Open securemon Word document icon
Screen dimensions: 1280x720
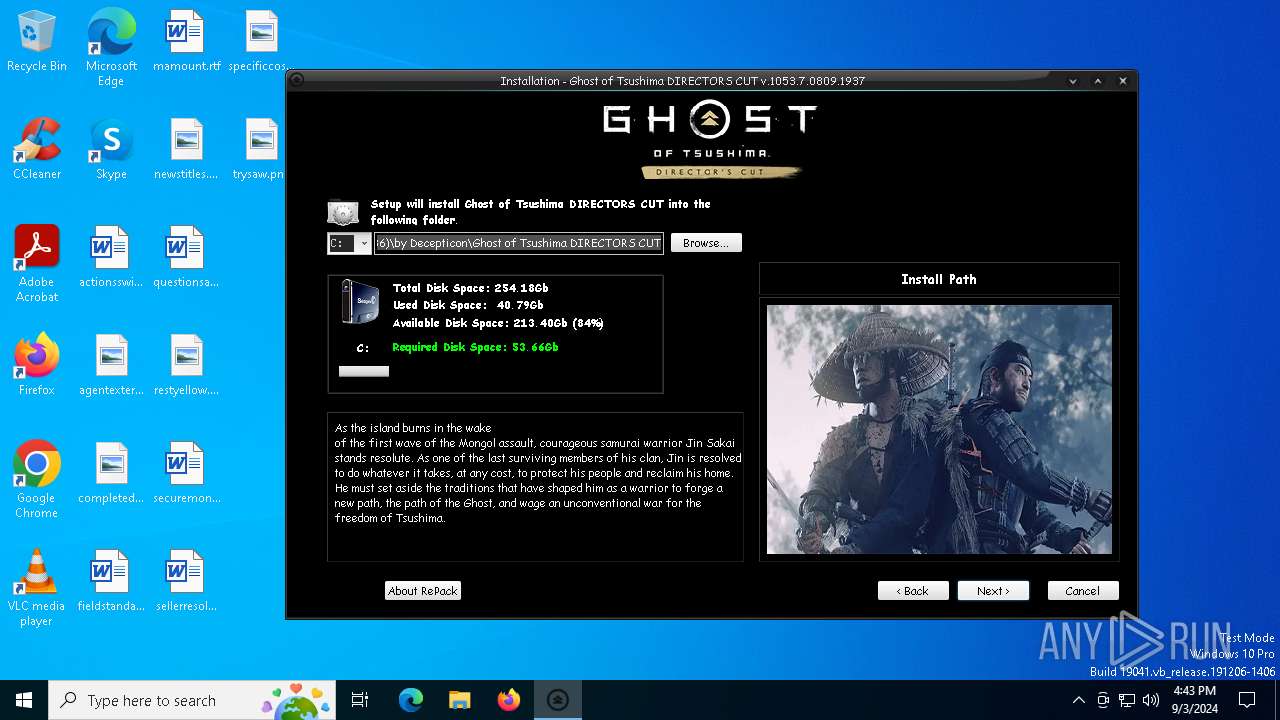point(186,474)
